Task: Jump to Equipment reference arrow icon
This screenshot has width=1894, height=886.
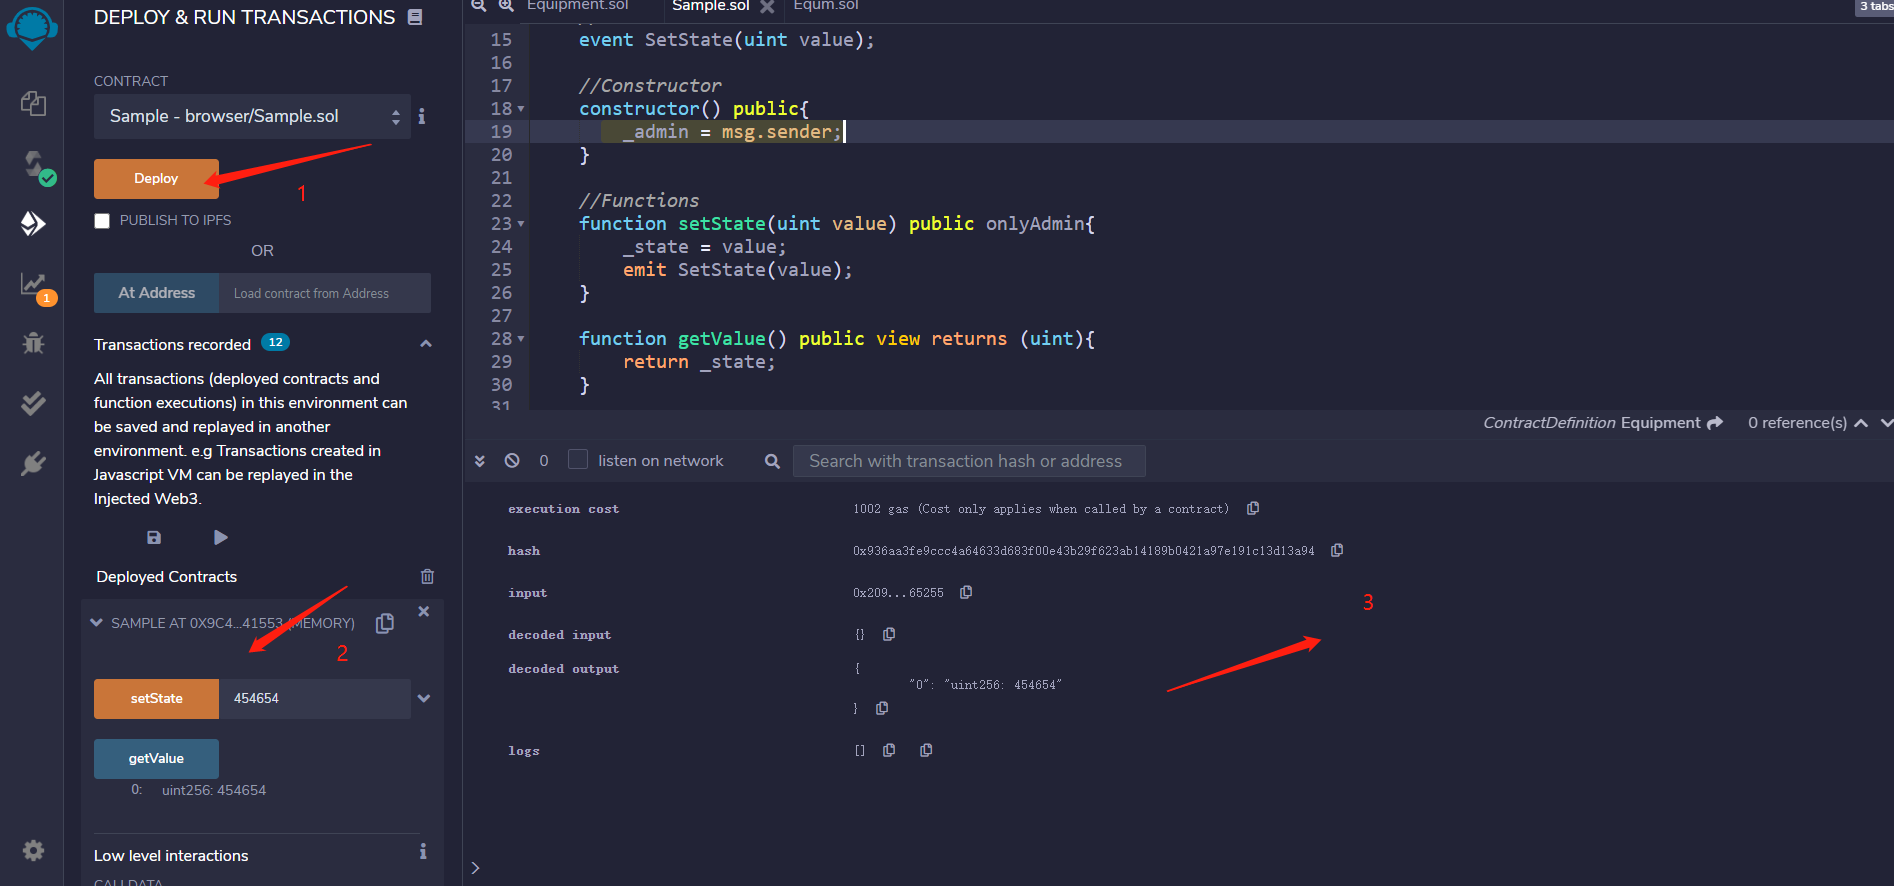Action: pos(1715,423)
